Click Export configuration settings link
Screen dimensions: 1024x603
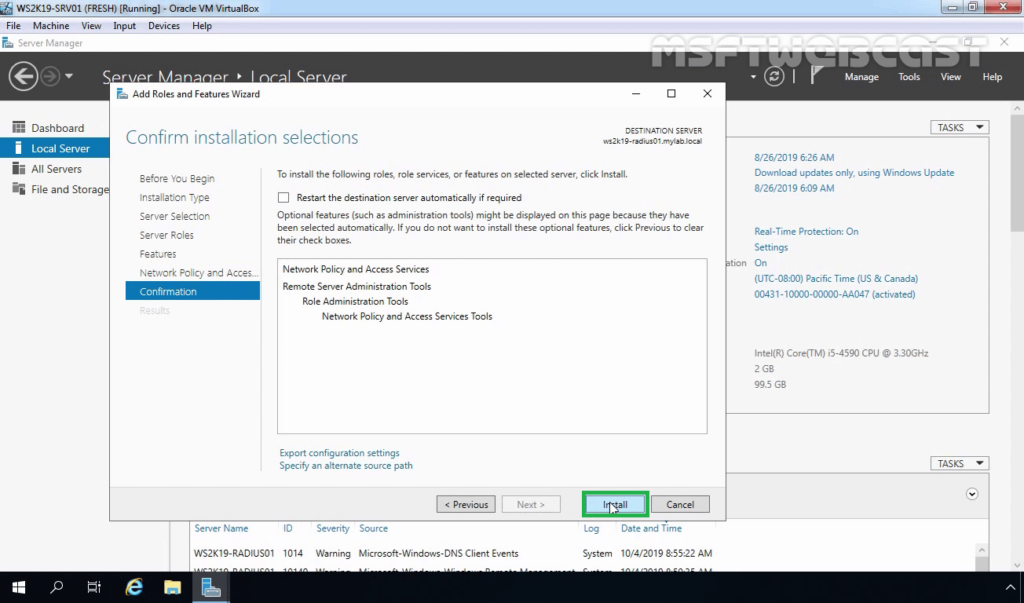point(339,453)
